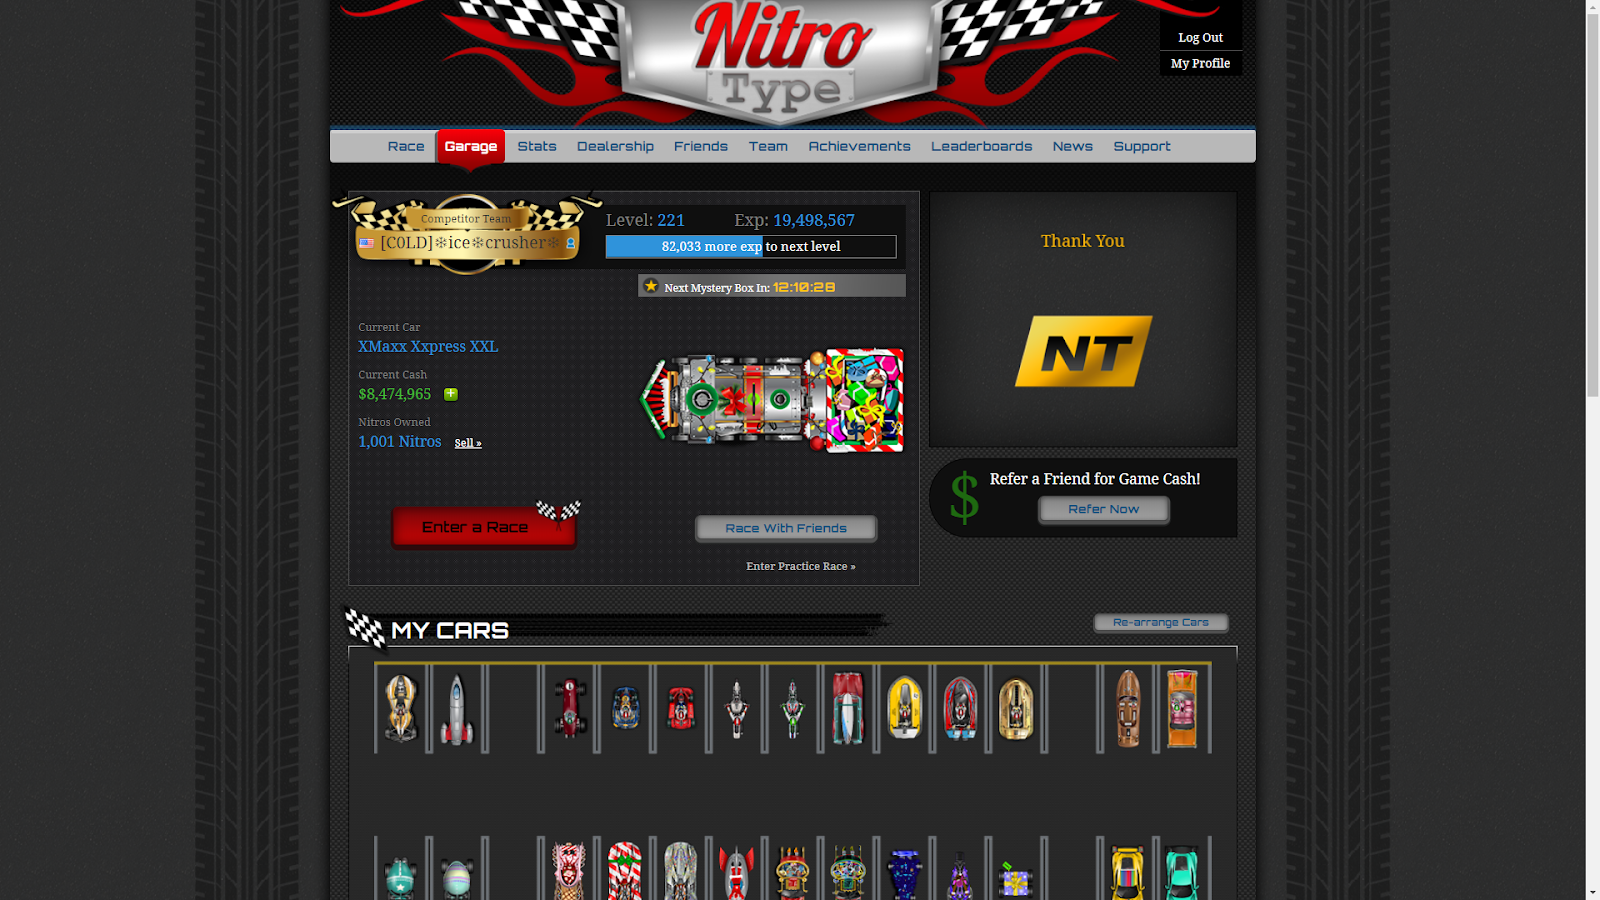Viewport: 1600px width, 900px height.
Task: Click Race With Friends button
Action: click(786, 528)
